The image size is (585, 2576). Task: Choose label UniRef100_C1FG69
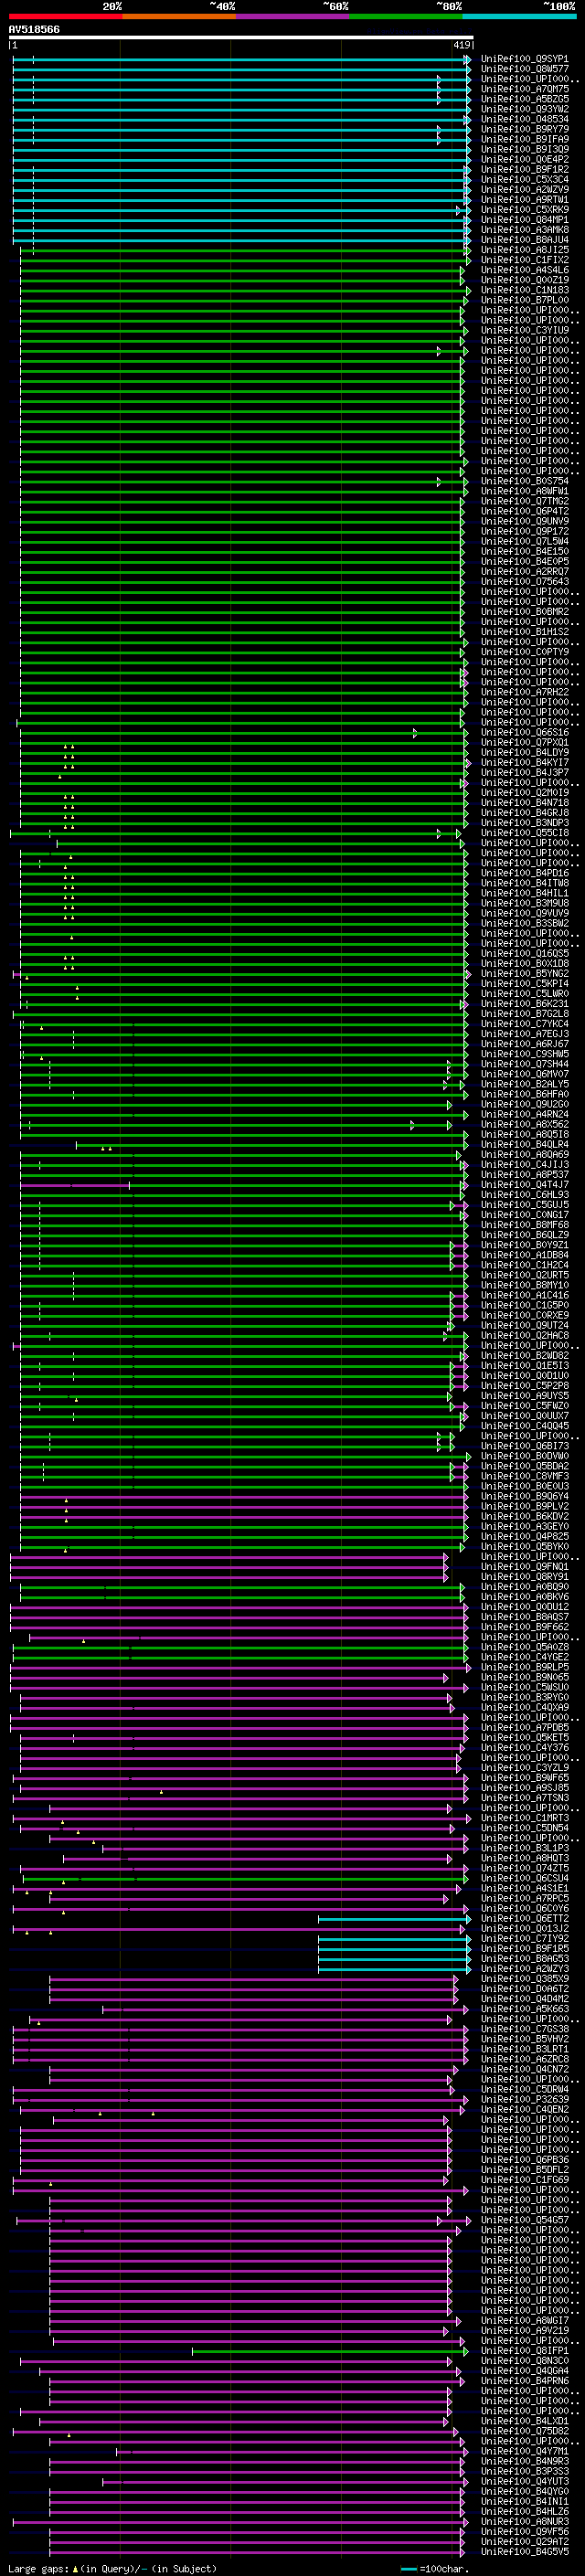pos(524,2179)
